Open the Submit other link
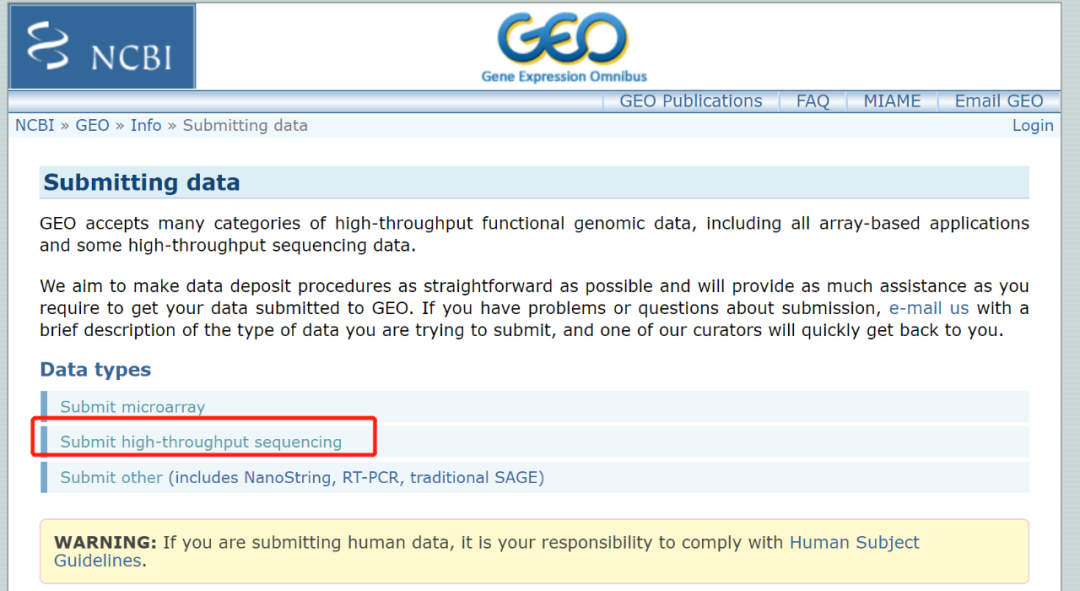This screenshot has height=591, width=1080. (111, 478)
